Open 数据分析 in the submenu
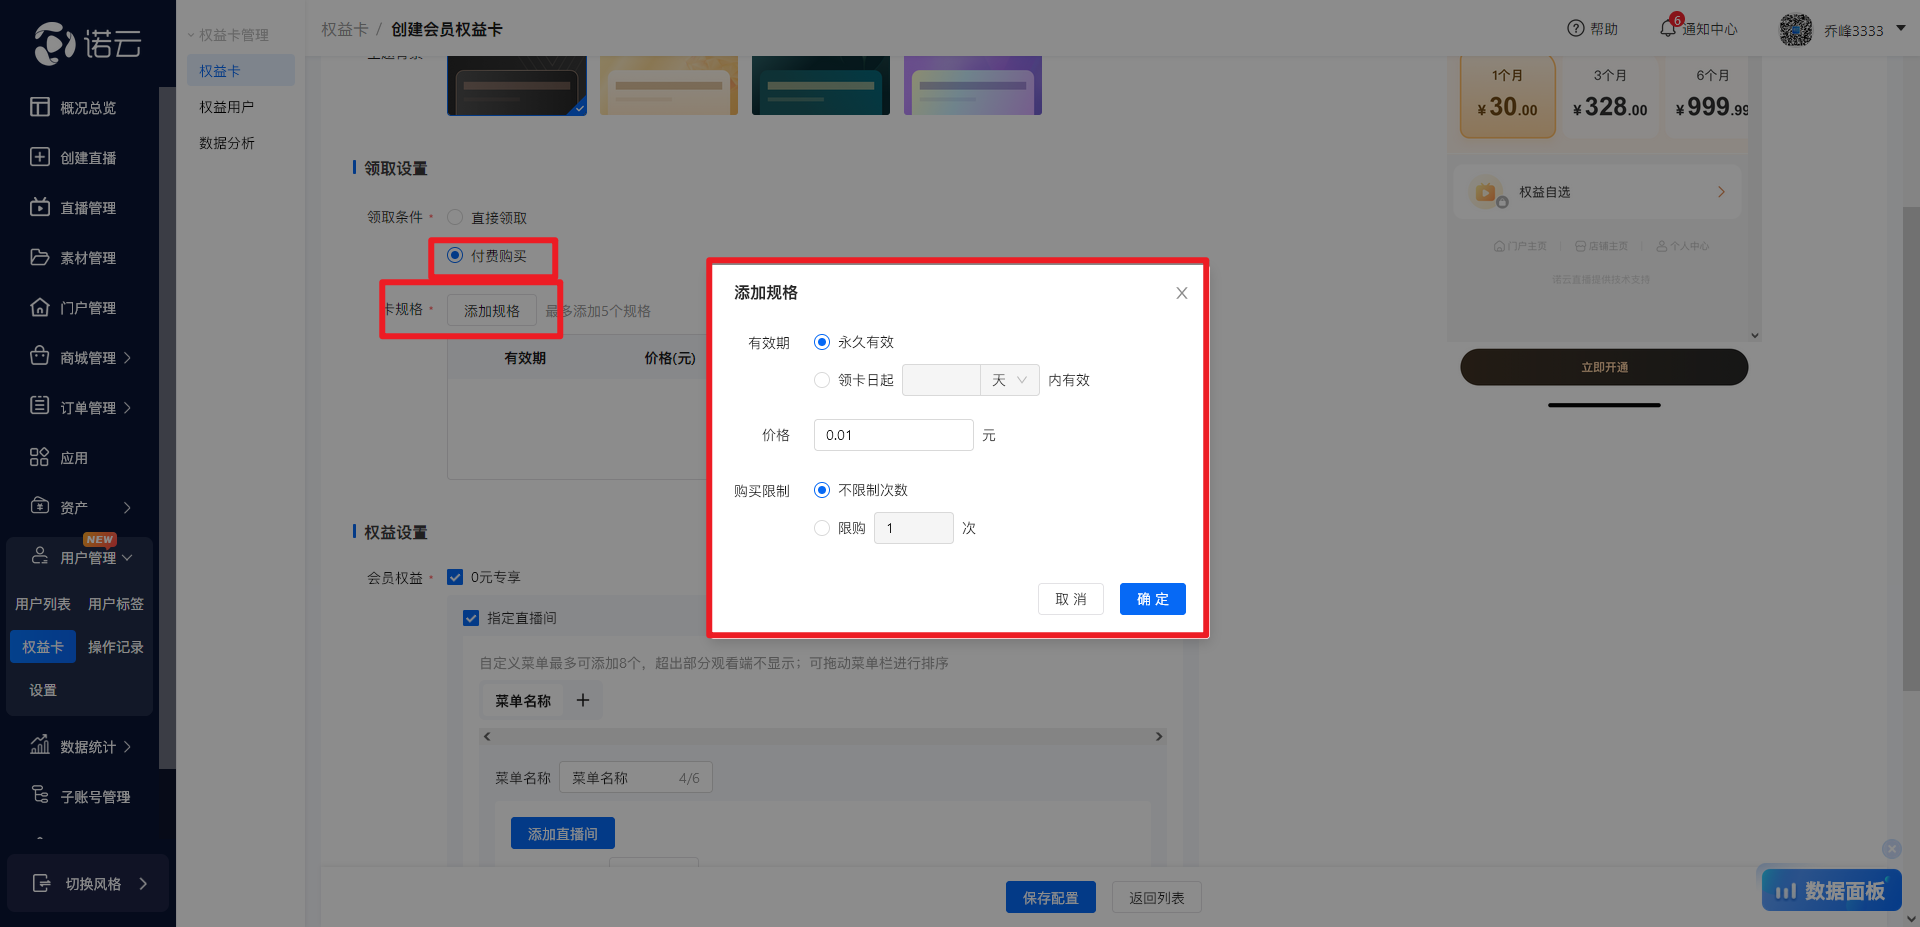Image resolution: width=1920 pixels, height=927 pixels. point(227,143)
